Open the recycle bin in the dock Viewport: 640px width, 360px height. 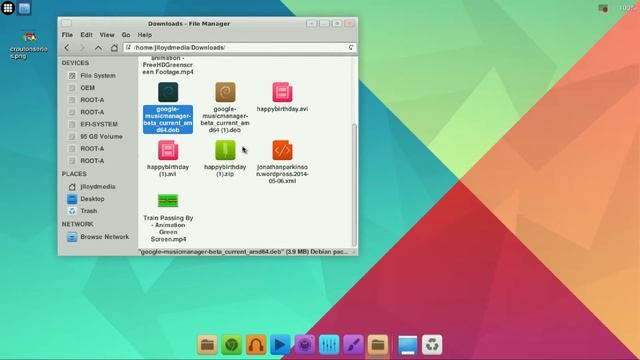[x=432, y=345]
